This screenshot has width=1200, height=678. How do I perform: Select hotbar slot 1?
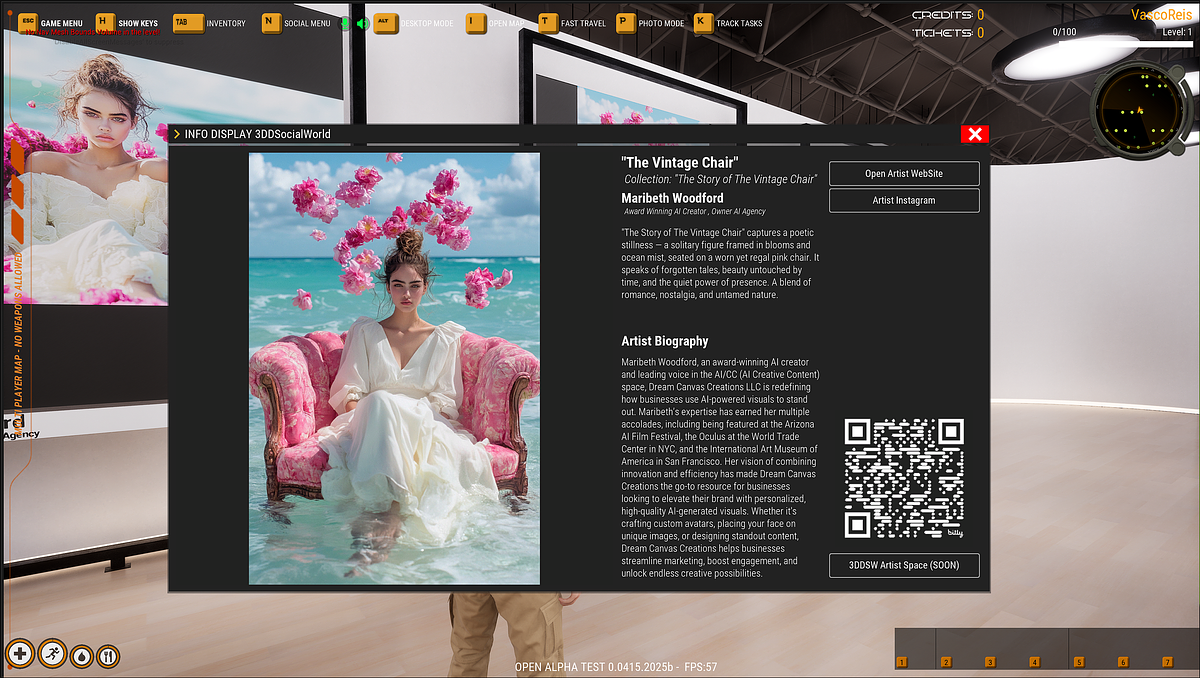click(x=902, y=661)
